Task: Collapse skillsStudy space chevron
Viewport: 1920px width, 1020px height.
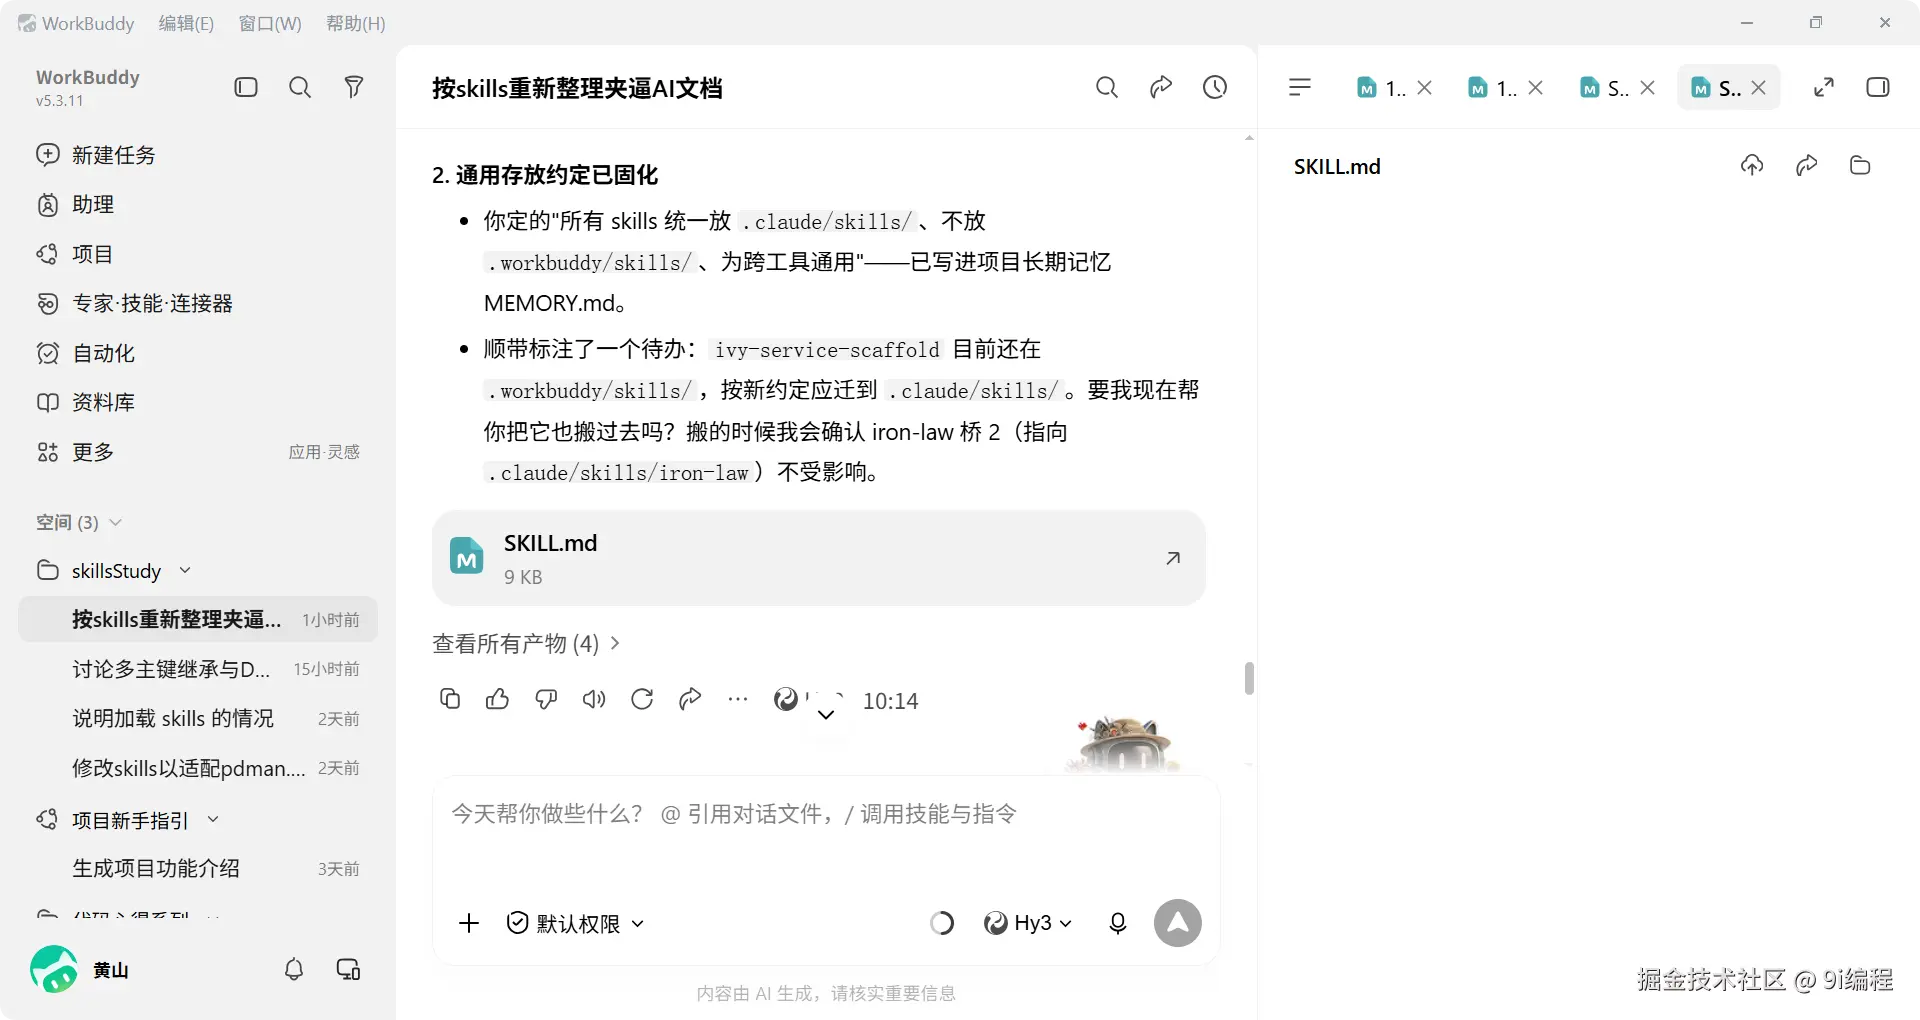Action: (185, 571)
